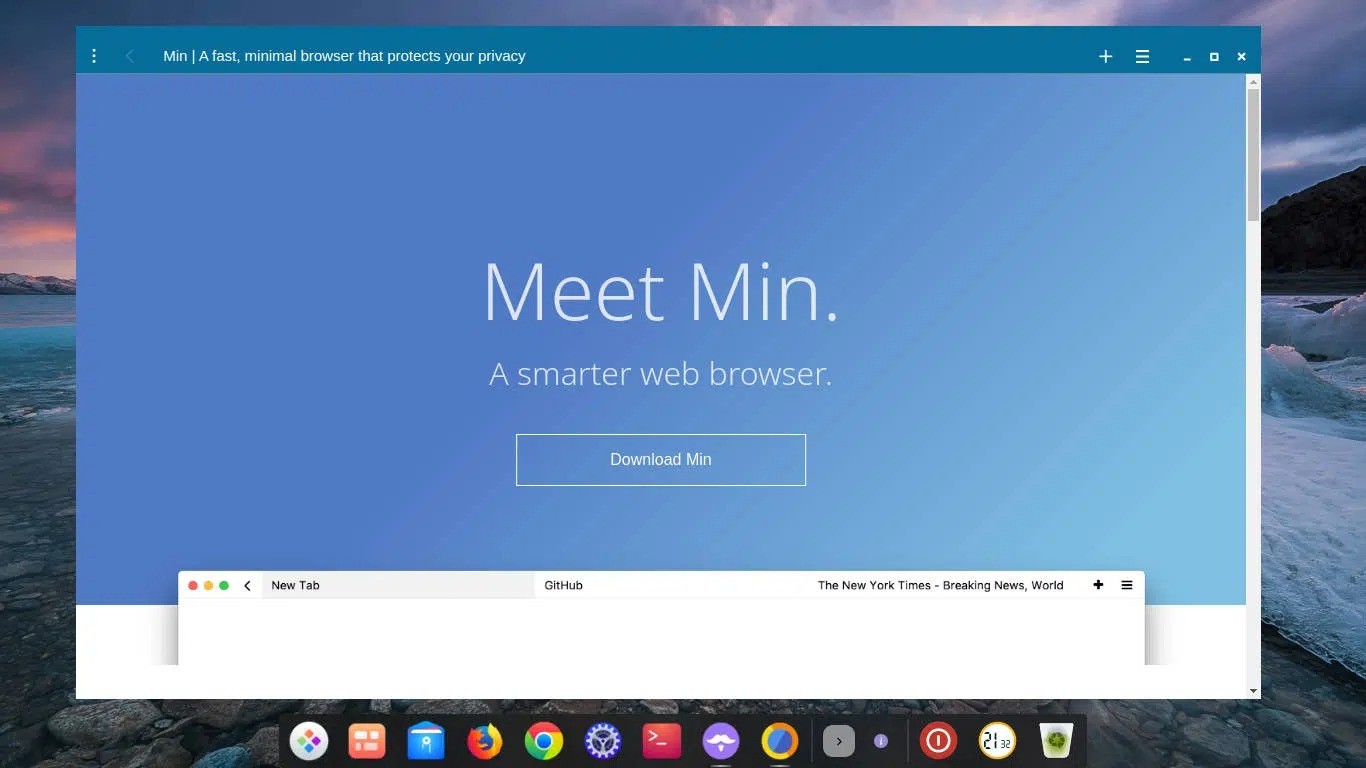Launch Firefox from the dock

[x=485, y=741]
